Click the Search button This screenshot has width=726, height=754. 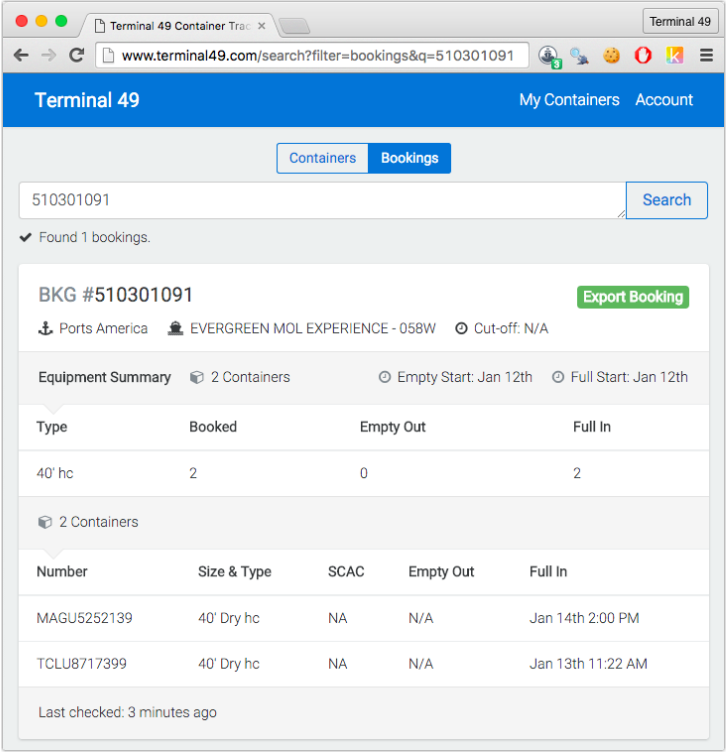click(x=667, y=200)
